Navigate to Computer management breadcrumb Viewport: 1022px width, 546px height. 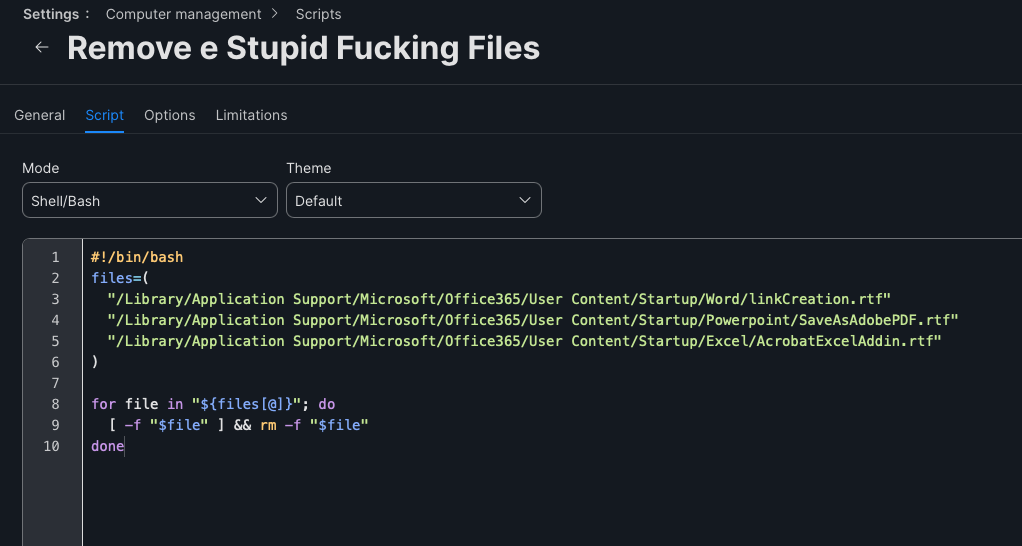point(183,14)
